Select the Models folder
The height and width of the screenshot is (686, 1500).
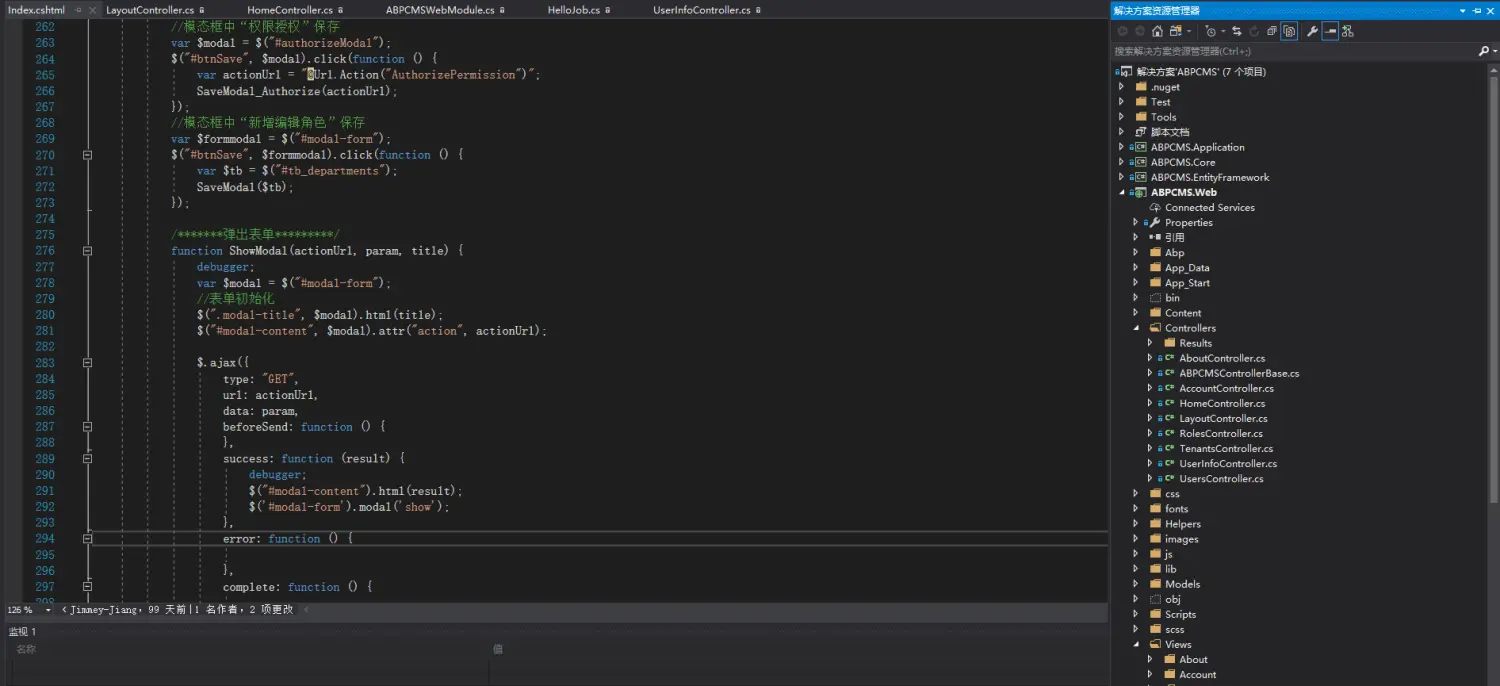pos(1182,584)
